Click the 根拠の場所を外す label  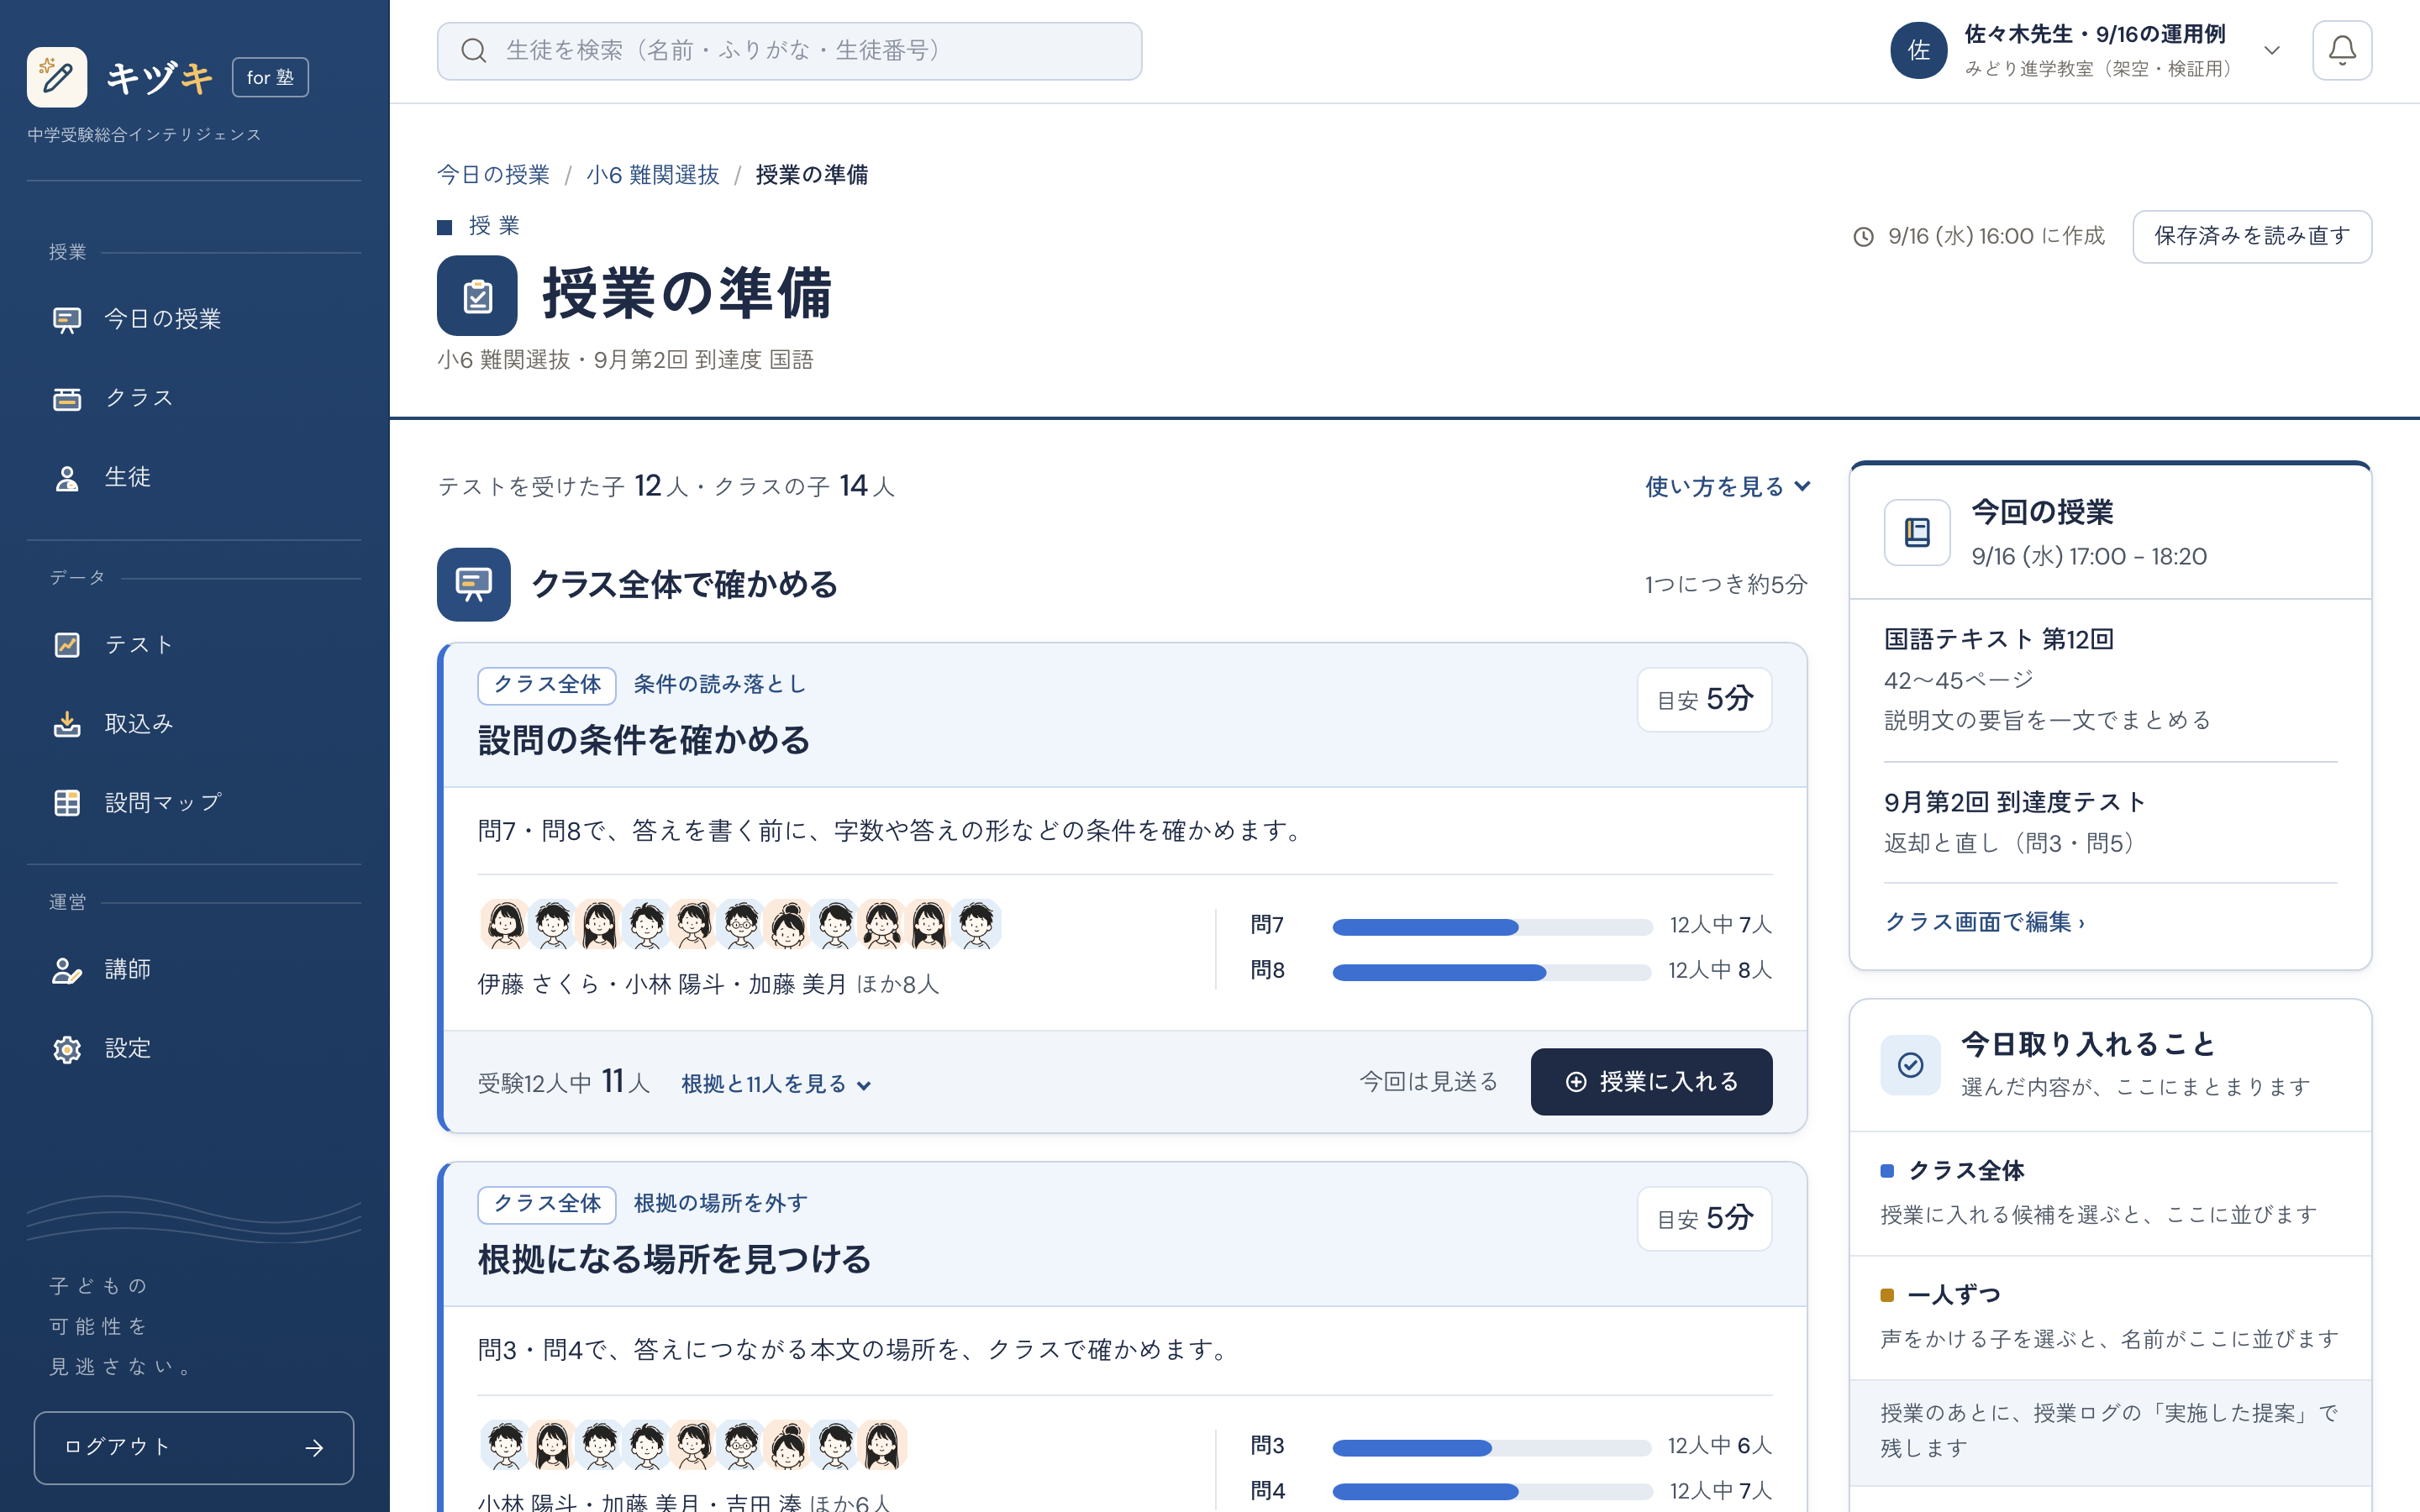pyautogui.click(x=720, y=1203)
